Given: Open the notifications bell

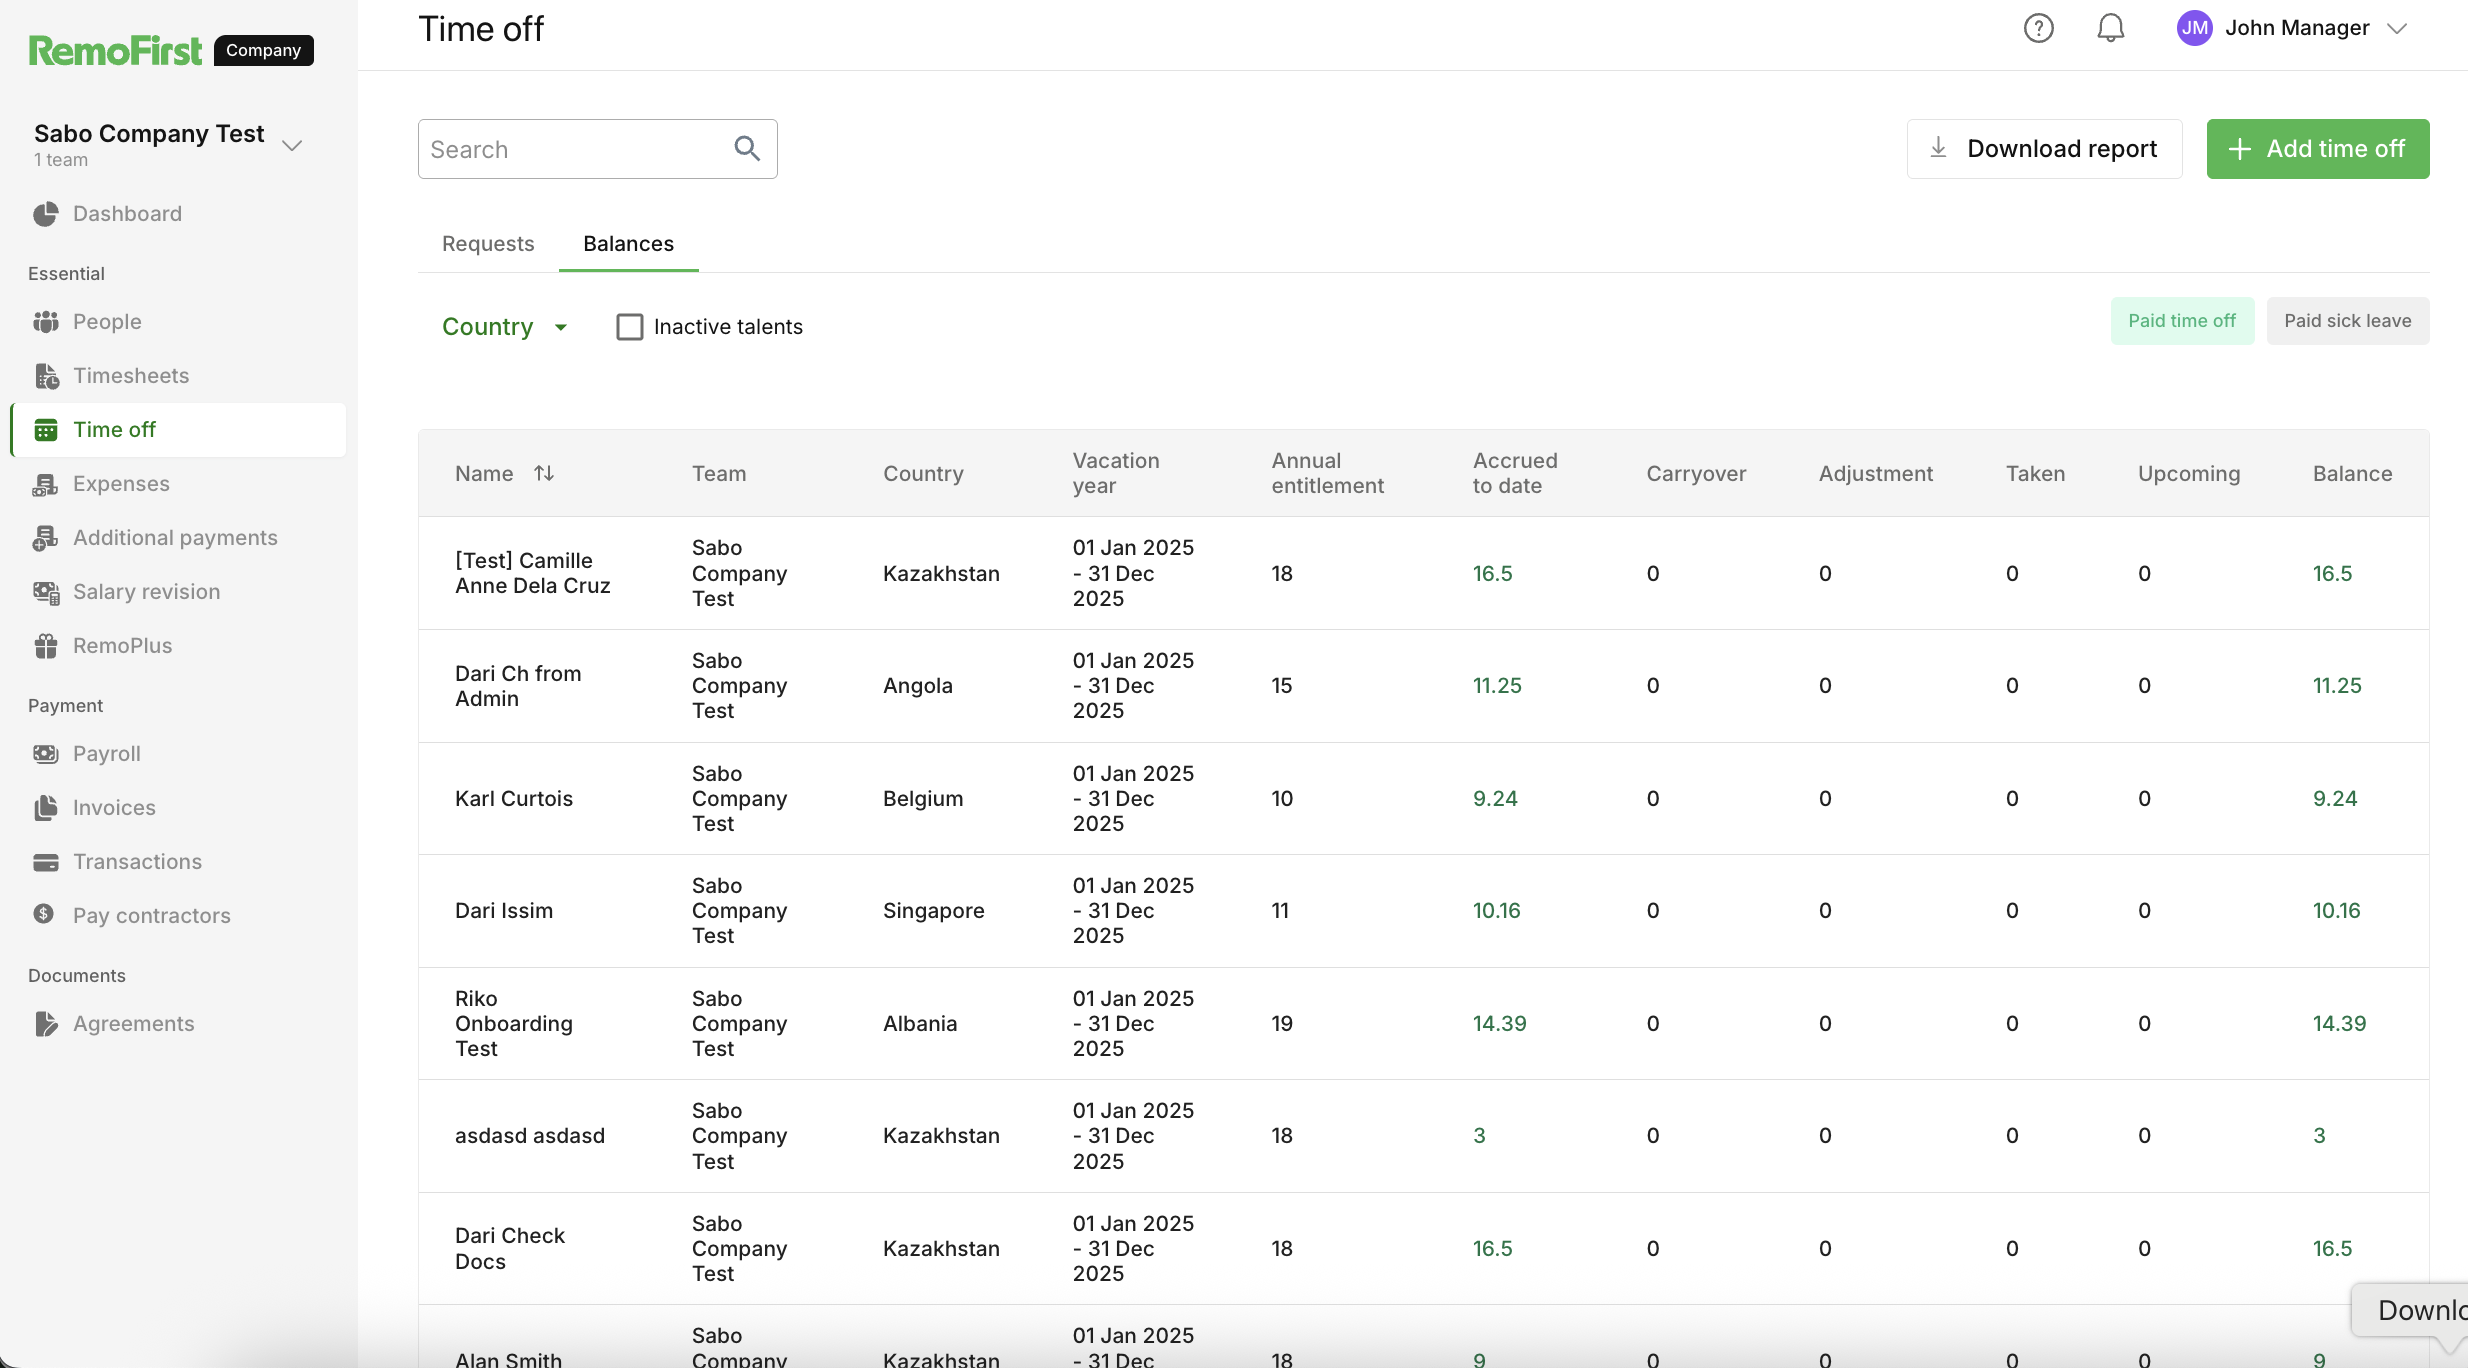Looking at the screenshot, I should (2110, 28).
